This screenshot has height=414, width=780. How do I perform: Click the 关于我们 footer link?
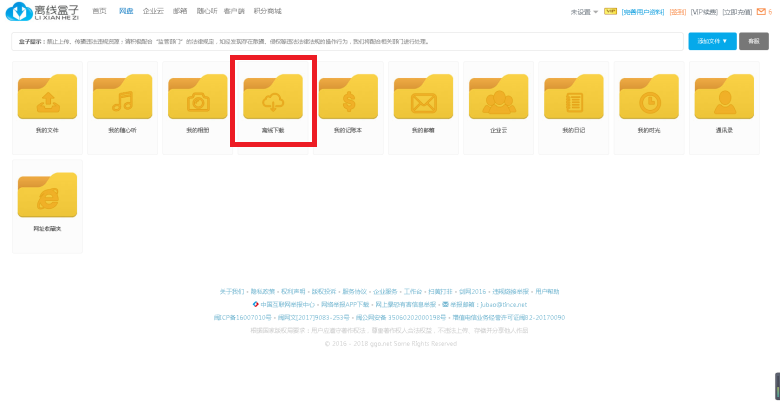(231, 291)
